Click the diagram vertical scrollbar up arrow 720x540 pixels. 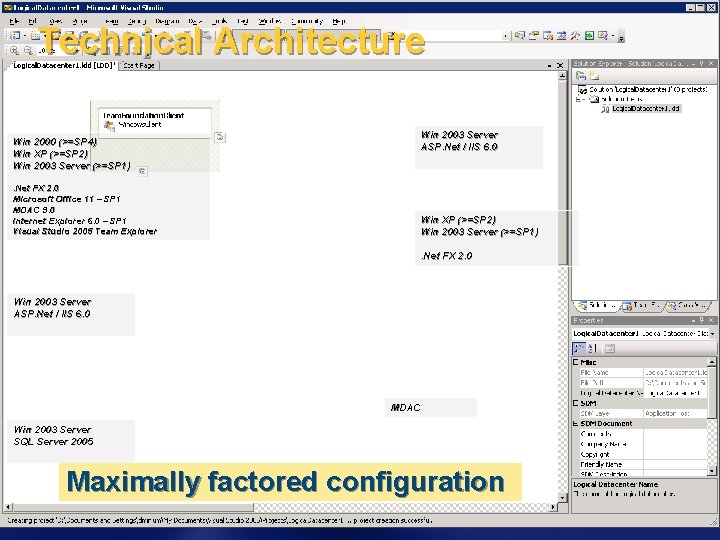(562, 76)
